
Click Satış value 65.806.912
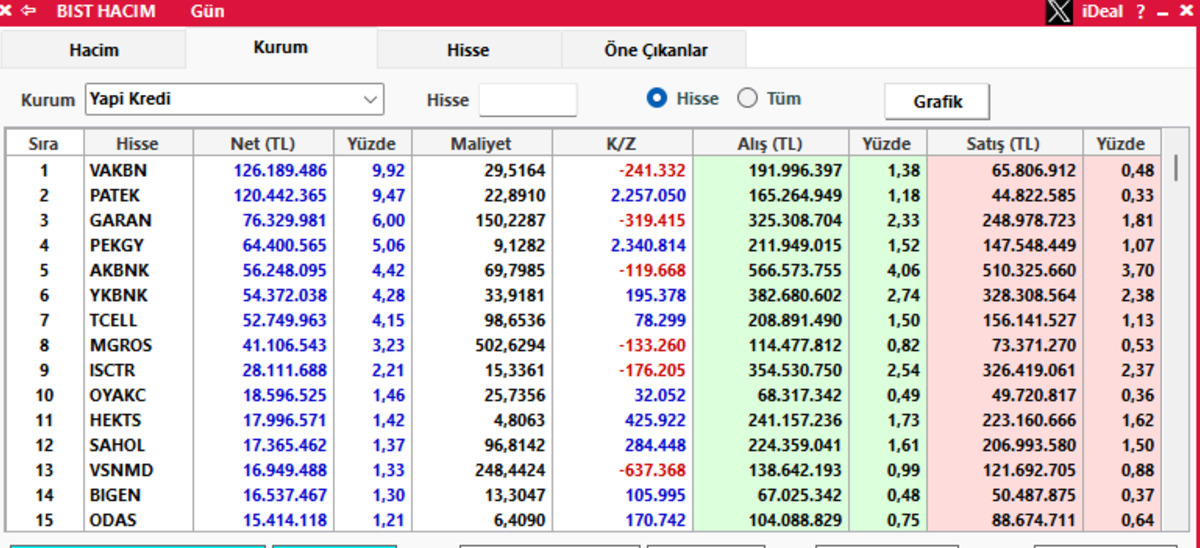(1035, 170)
